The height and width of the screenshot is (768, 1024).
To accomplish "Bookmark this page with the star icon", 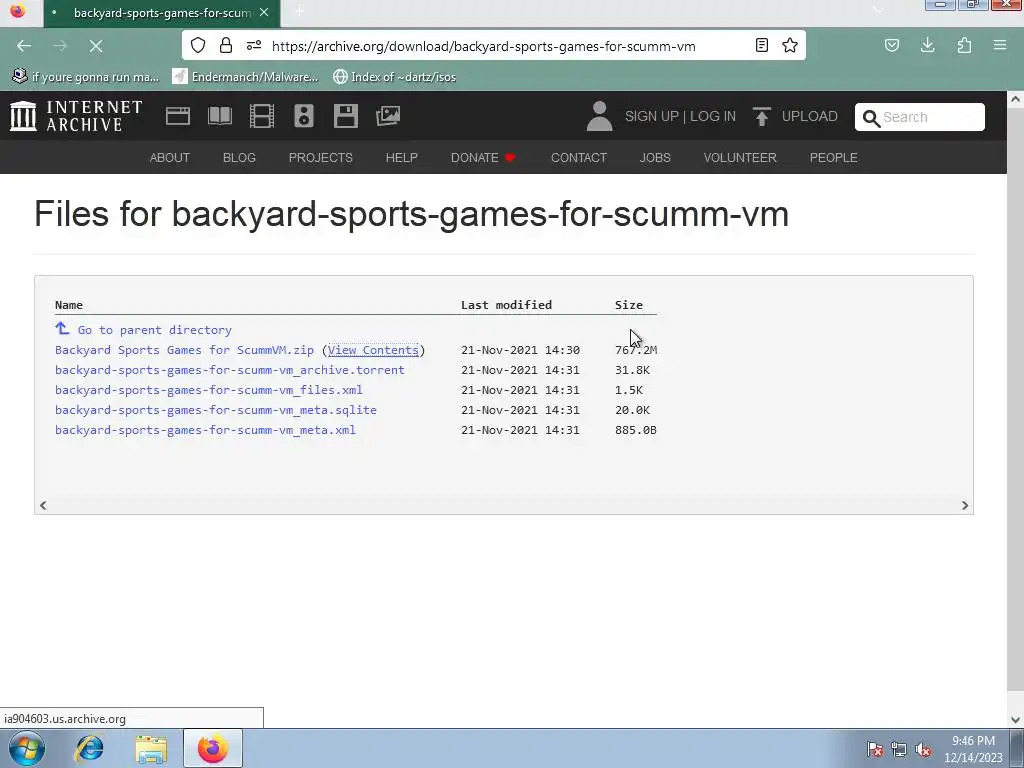I will (x=790, y=45).
